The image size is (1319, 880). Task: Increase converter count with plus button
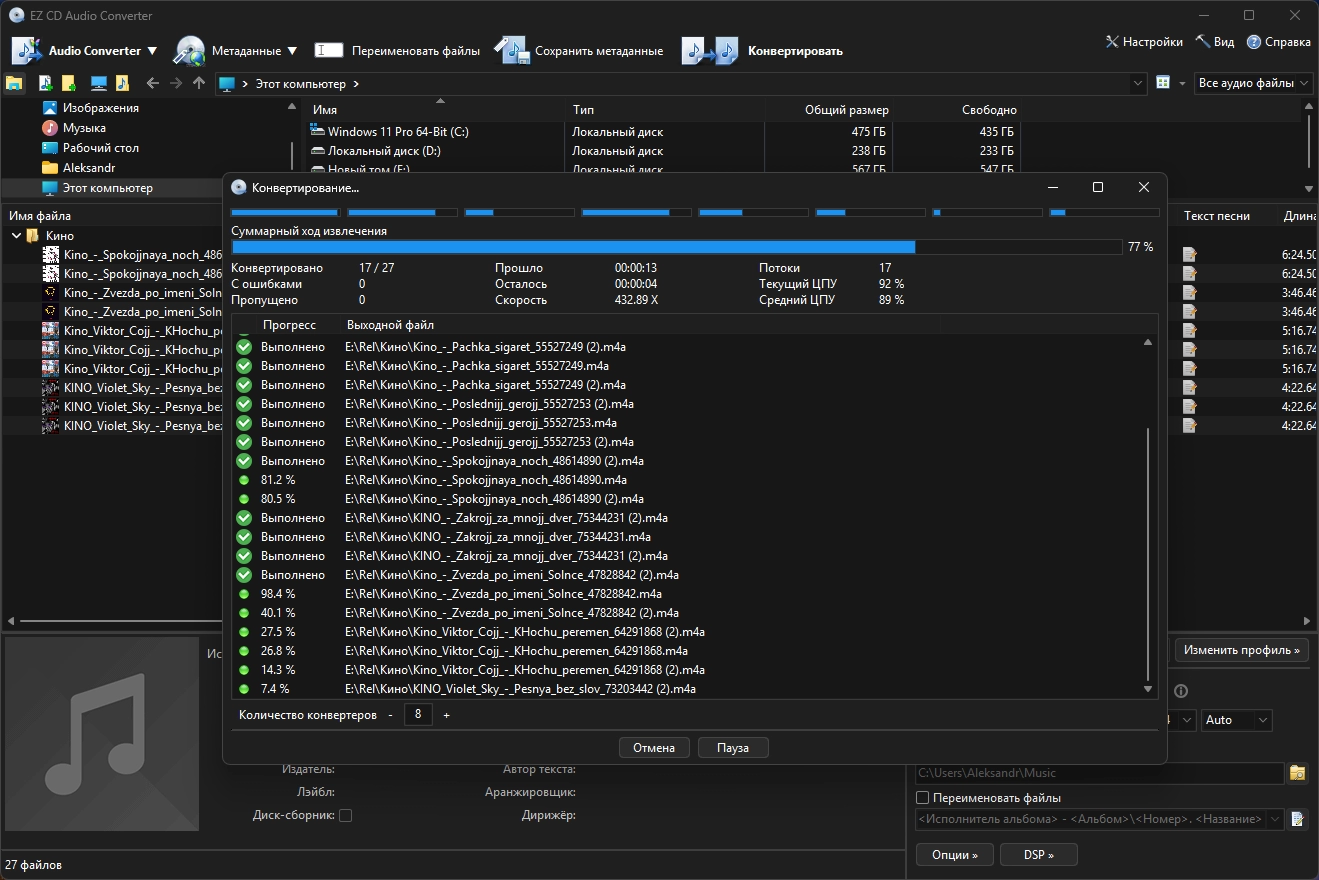tap(446, 715)
